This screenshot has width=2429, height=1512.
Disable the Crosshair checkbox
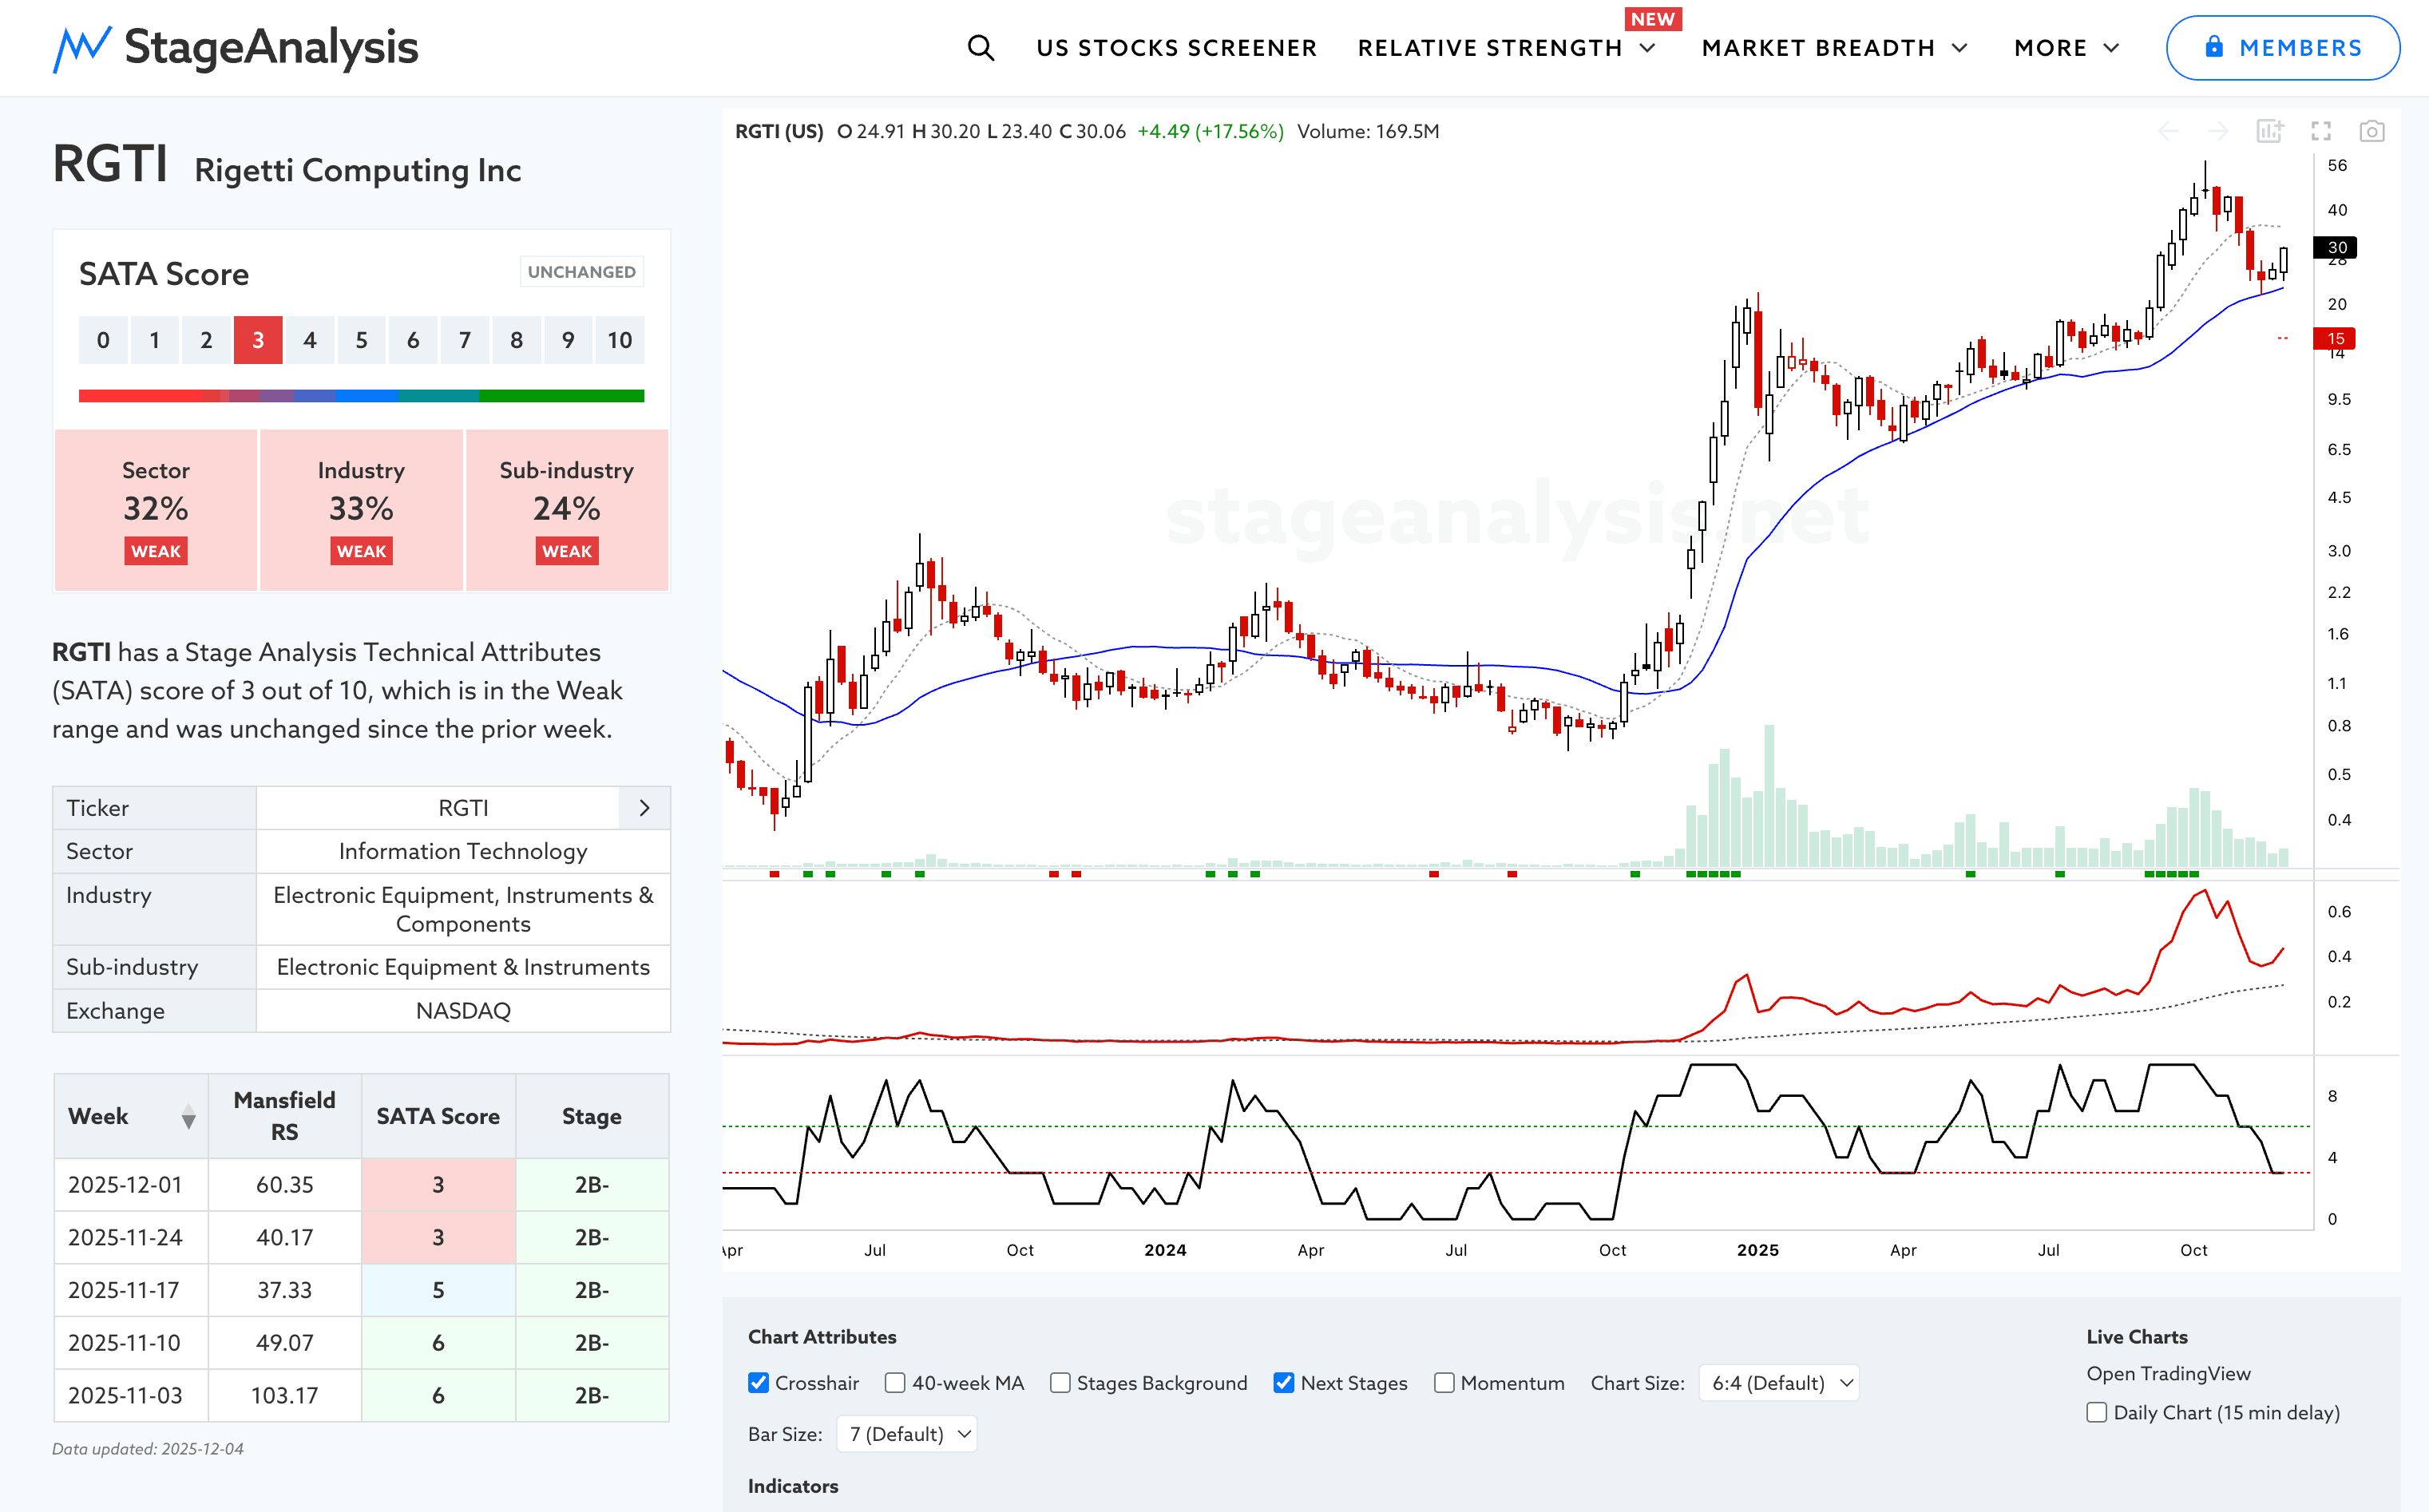759,1382
